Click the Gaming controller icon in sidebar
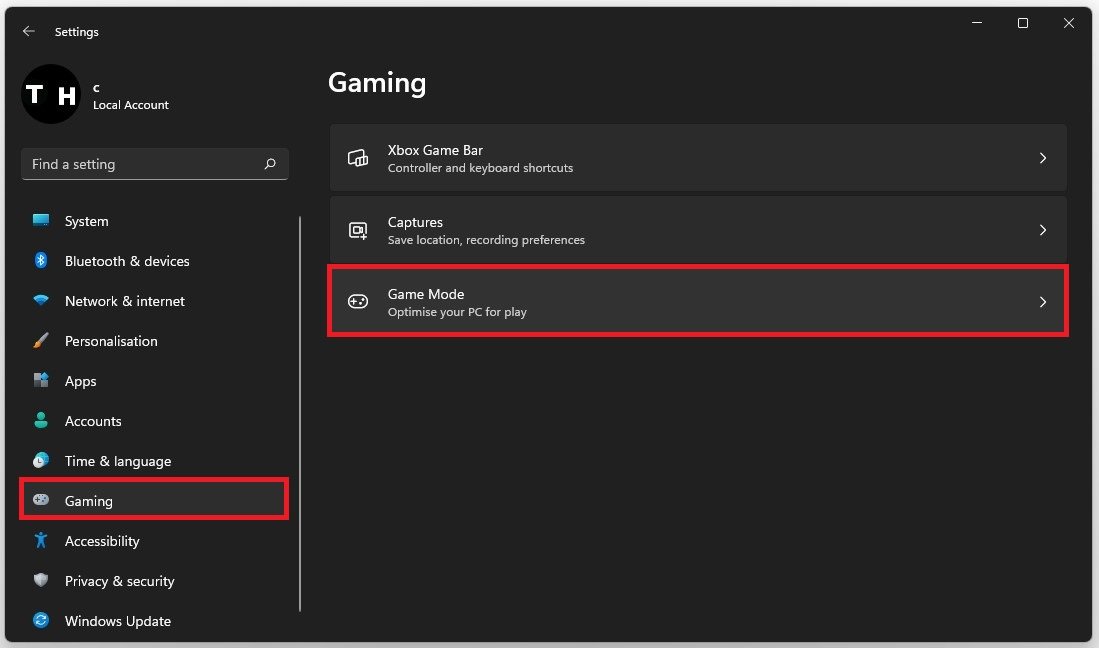The image size is (1099, 648). coord(41,499)
